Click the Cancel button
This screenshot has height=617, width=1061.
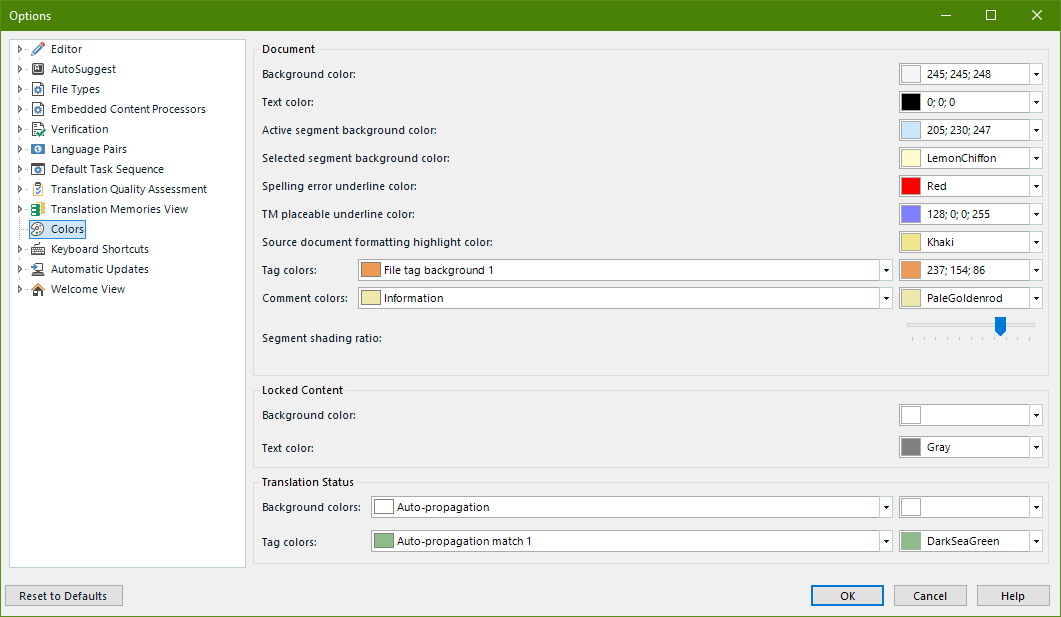coord(930,596)
